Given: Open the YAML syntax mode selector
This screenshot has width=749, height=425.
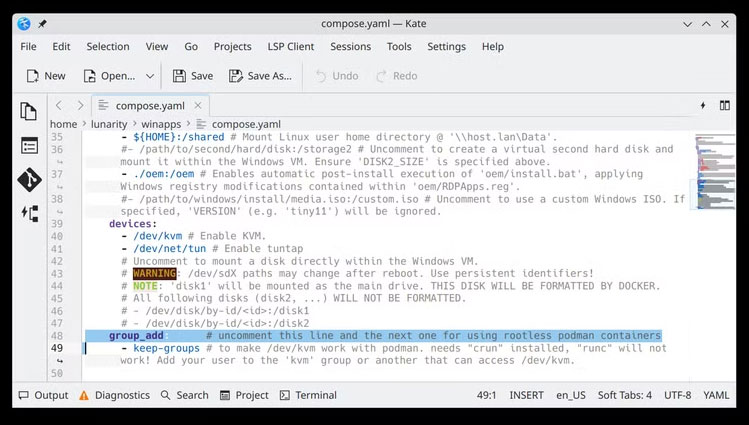Looking at the screenshot, I should click(x=716, y=395).
